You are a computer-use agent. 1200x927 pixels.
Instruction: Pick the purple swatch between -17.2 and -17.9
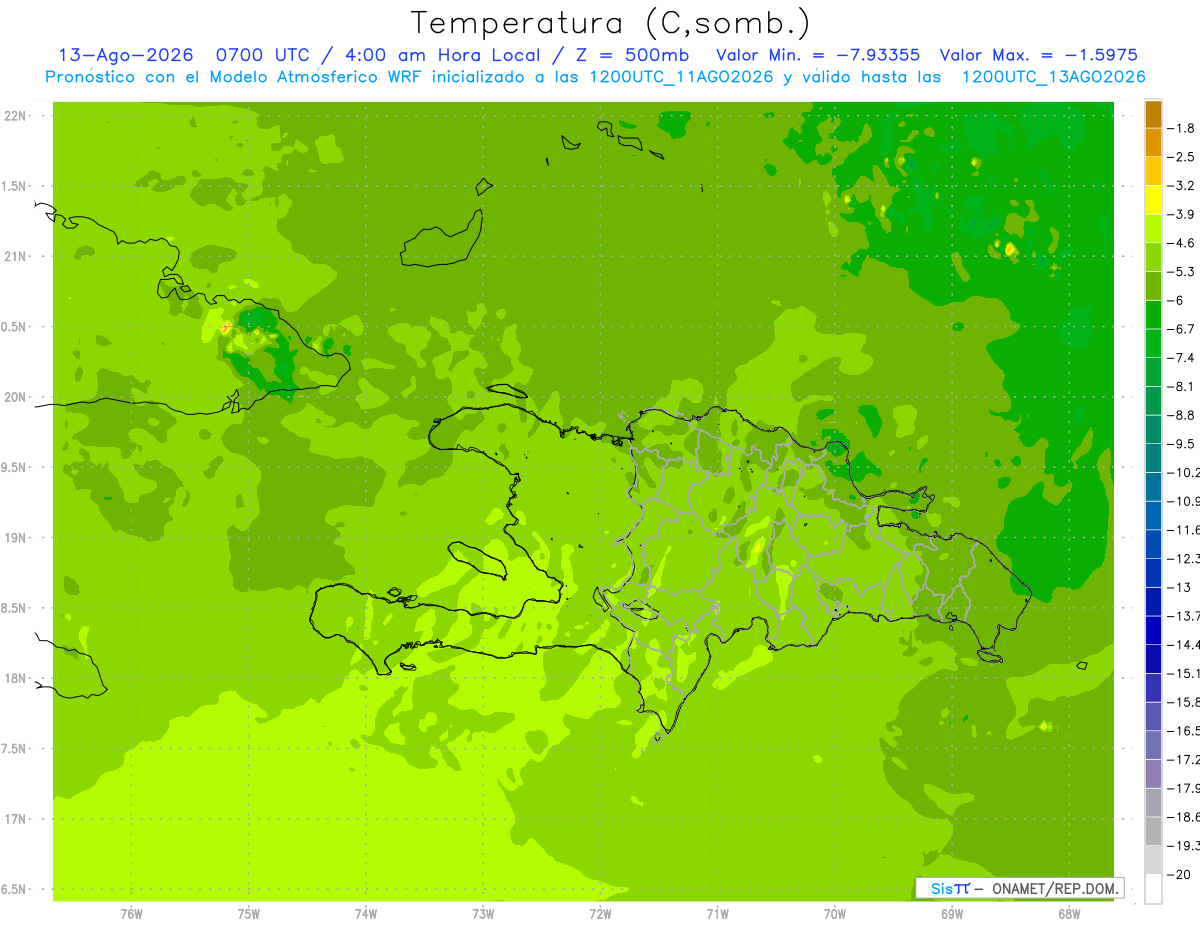click(1153, 773)
